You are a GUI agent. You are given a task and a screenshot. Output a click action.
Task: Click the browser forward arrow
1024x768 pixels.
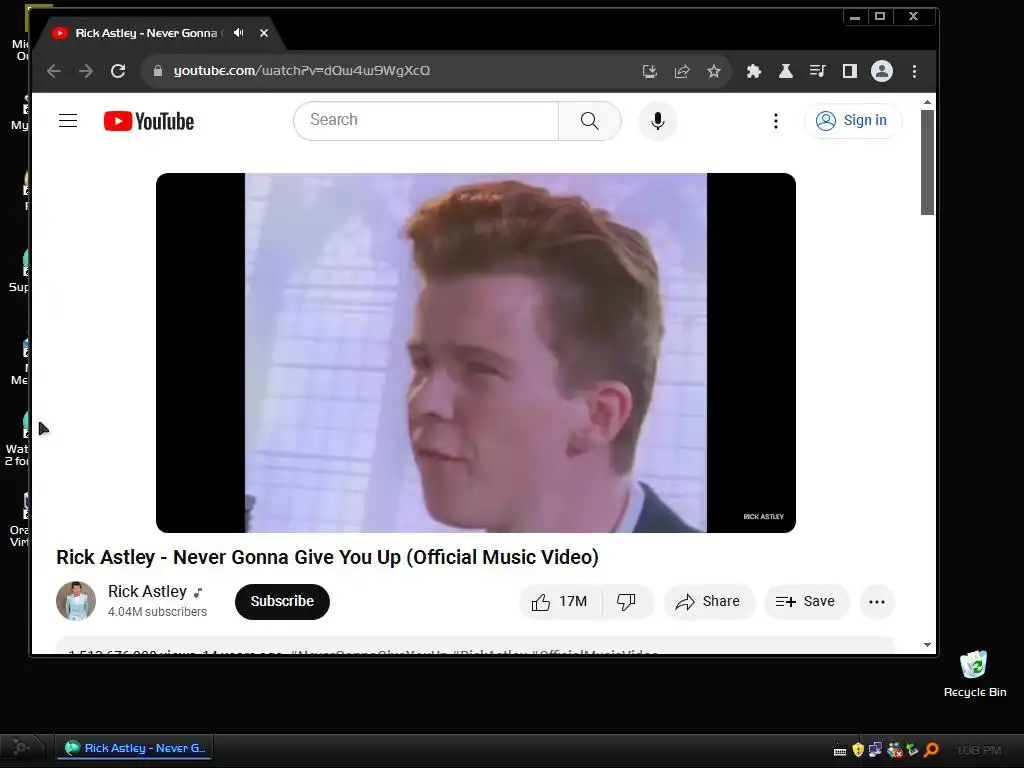point(86,71)
